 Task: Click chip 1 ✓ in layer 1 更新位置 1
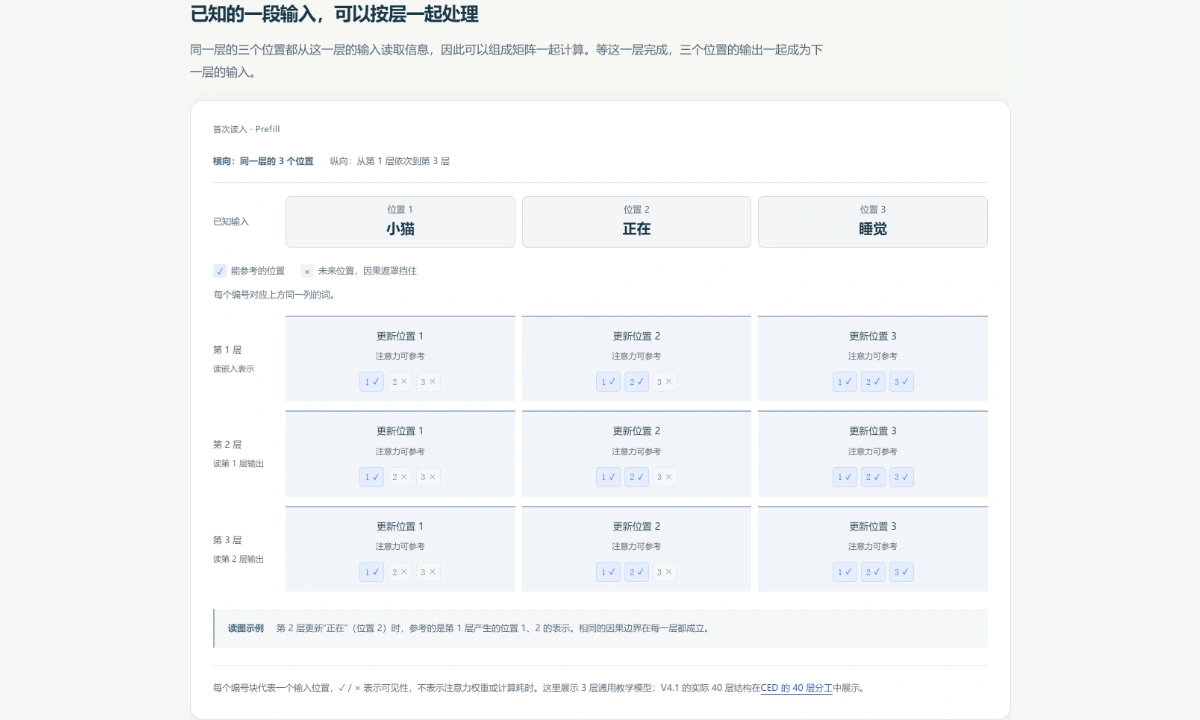point(372,382)
